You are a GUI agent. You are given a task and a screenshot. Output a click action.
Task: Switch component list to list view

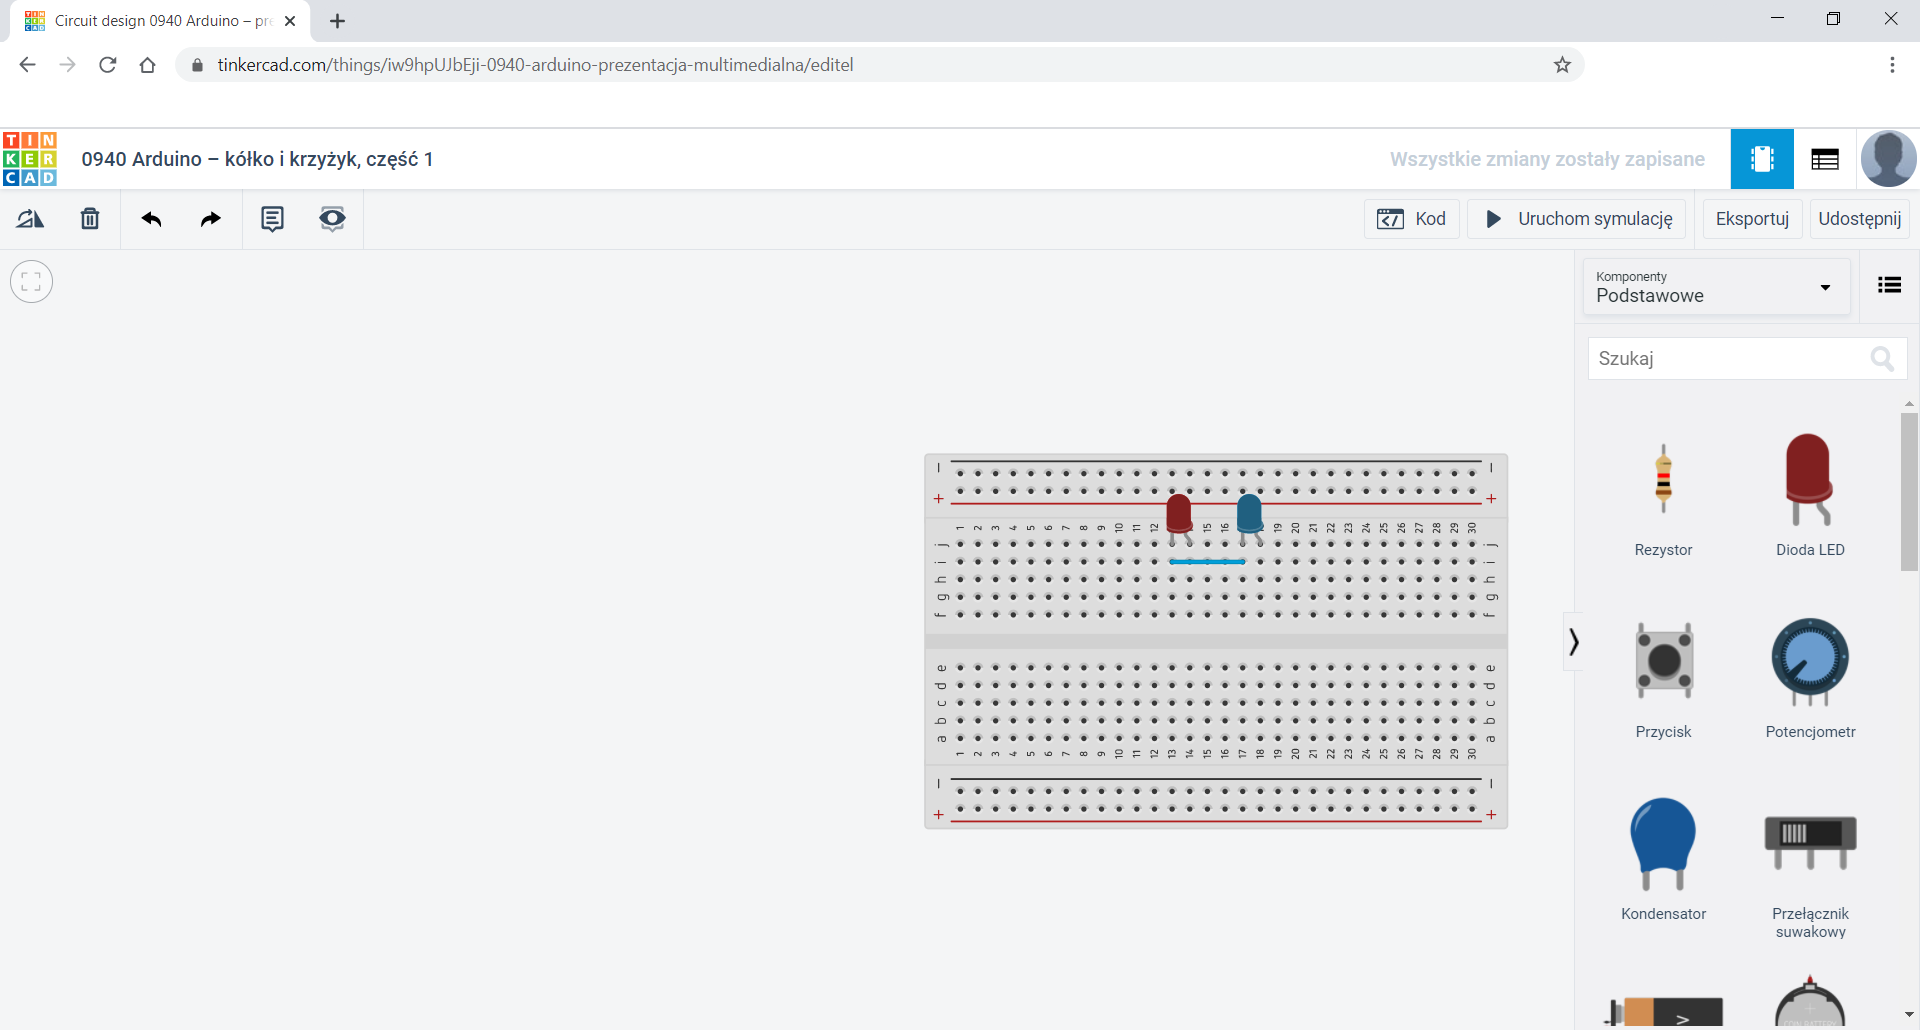click(x=1889, y=285)
